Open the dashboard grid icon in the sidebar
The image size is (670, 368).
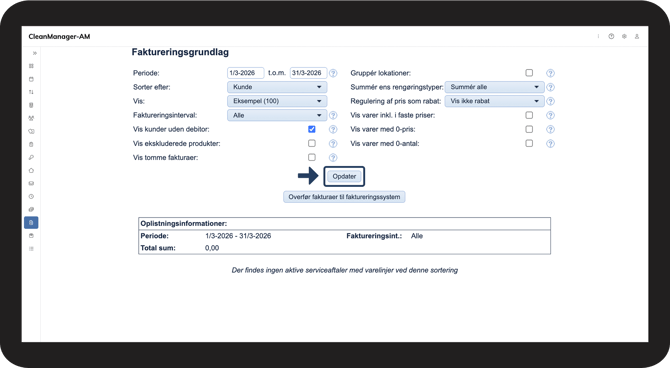coord(31,66)
